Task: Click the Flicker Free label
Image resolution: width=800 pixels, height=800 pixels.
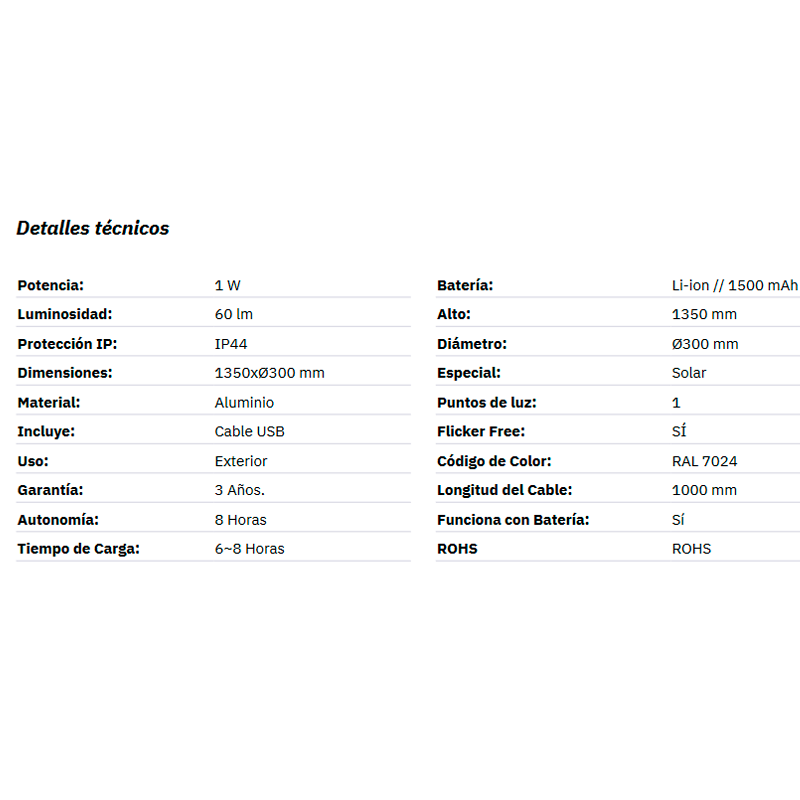Action: coord(481,432)
